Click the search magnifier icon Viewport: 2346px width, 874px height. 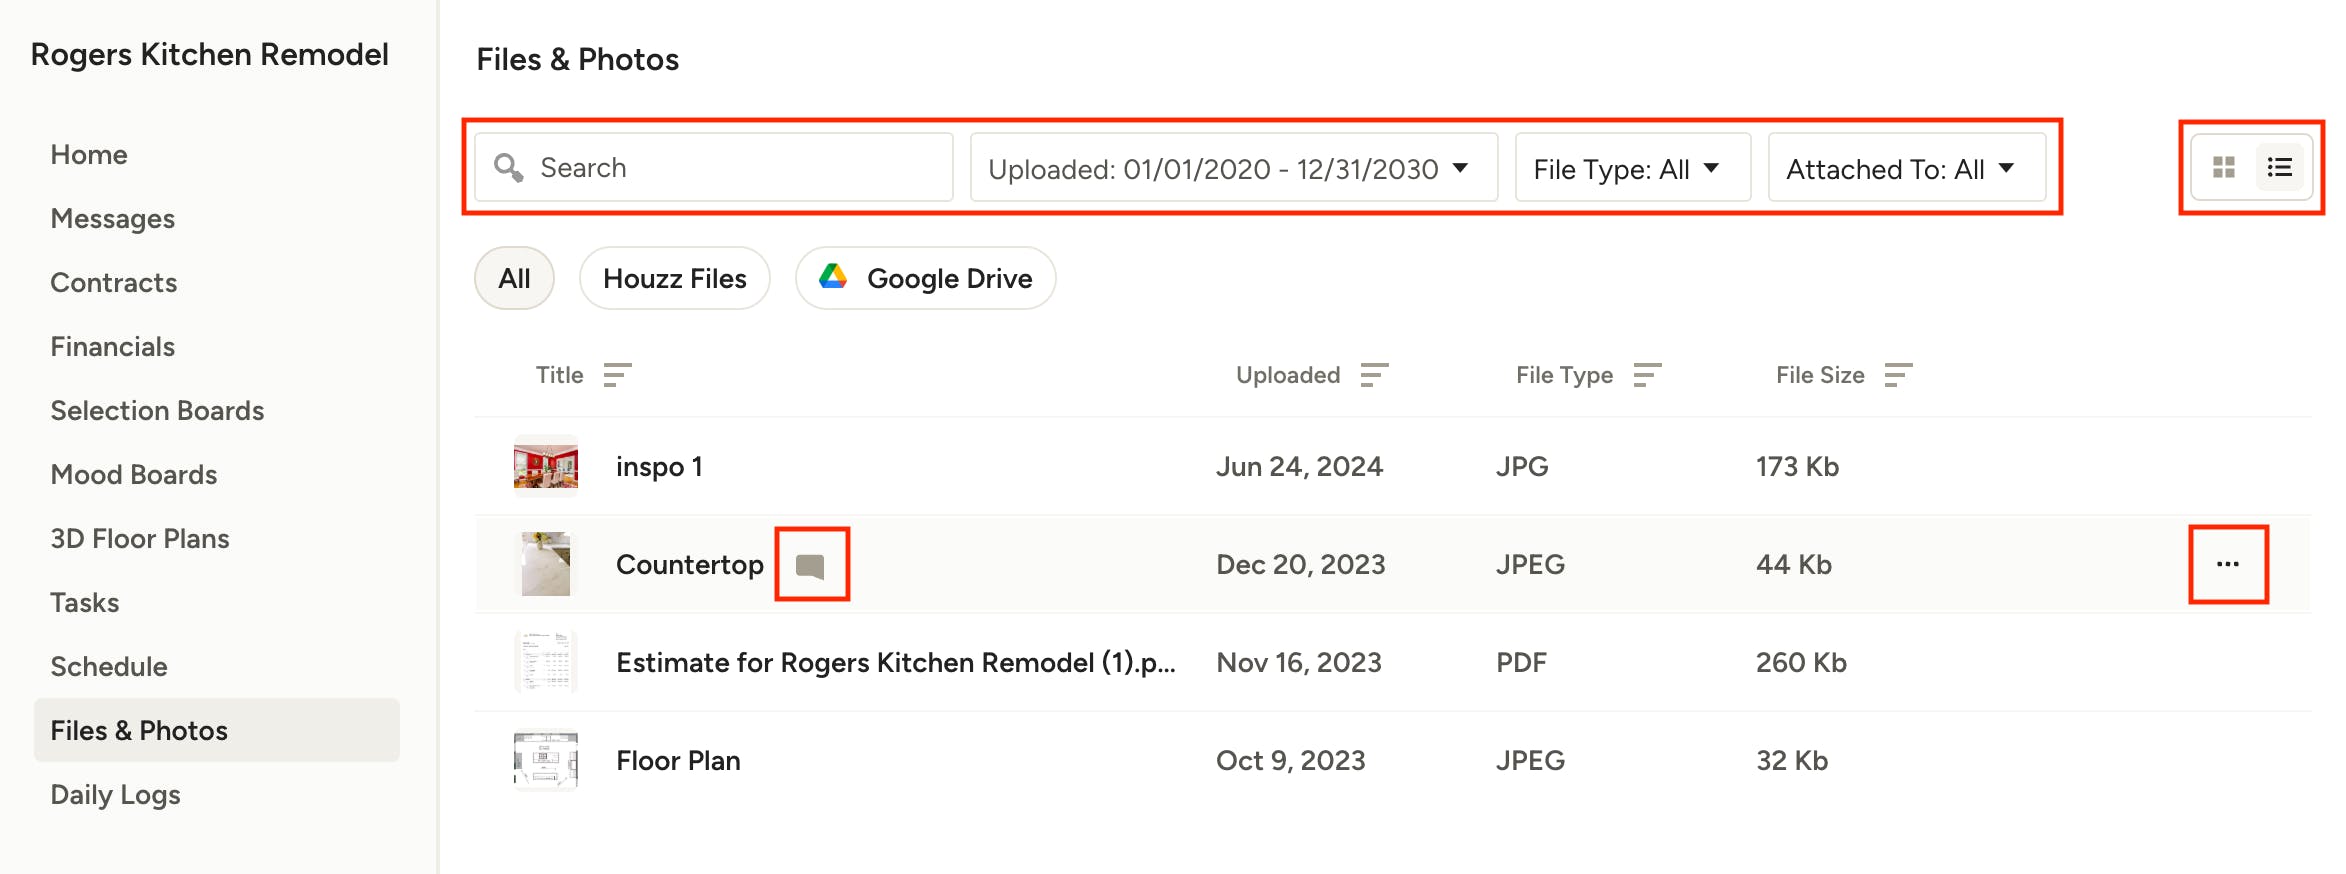coord(509,168)
